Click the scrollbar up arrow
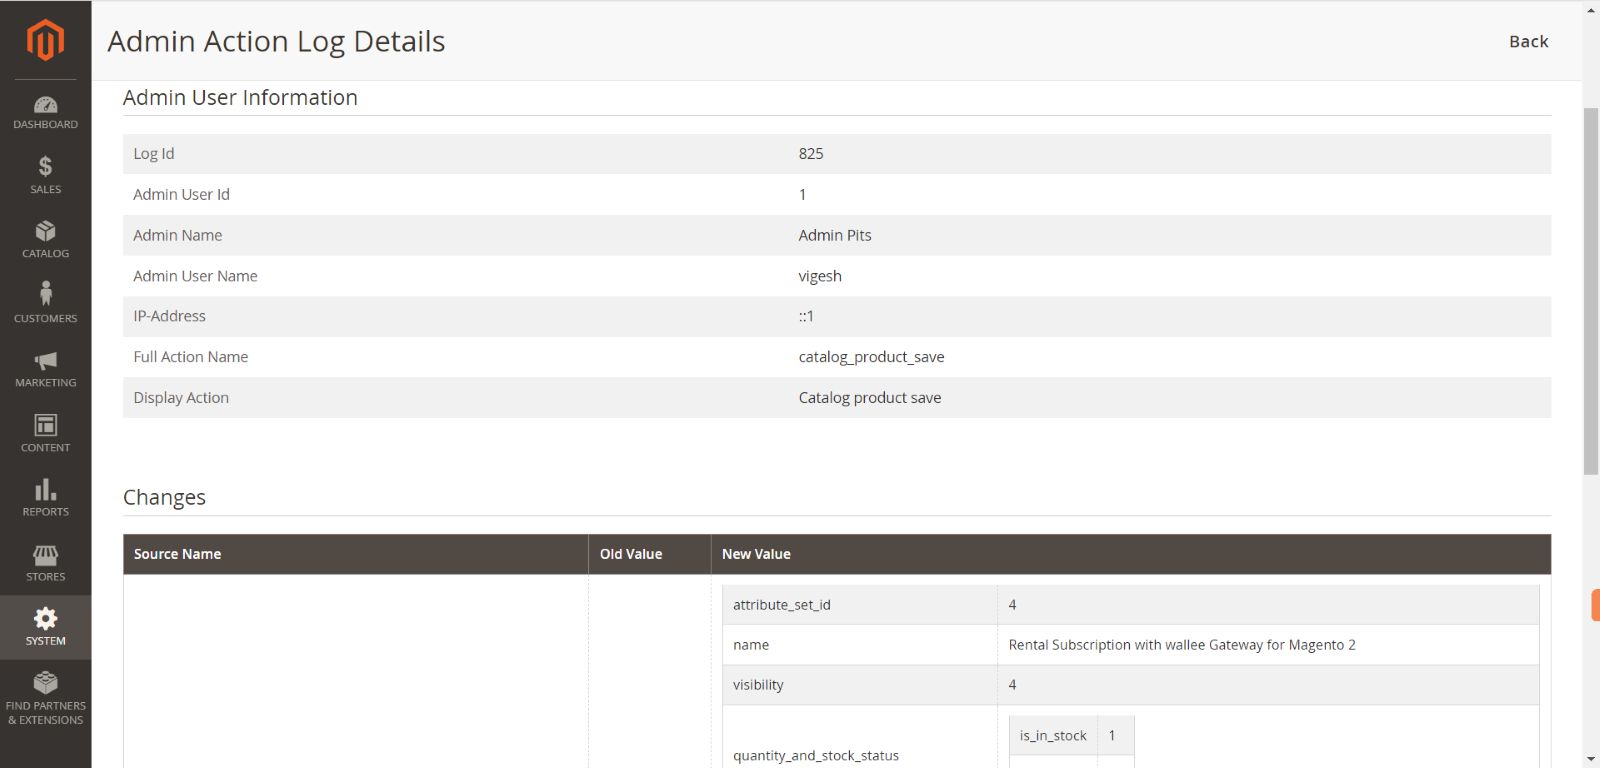Screen dimensions: 1600x768 (1591, 9)
